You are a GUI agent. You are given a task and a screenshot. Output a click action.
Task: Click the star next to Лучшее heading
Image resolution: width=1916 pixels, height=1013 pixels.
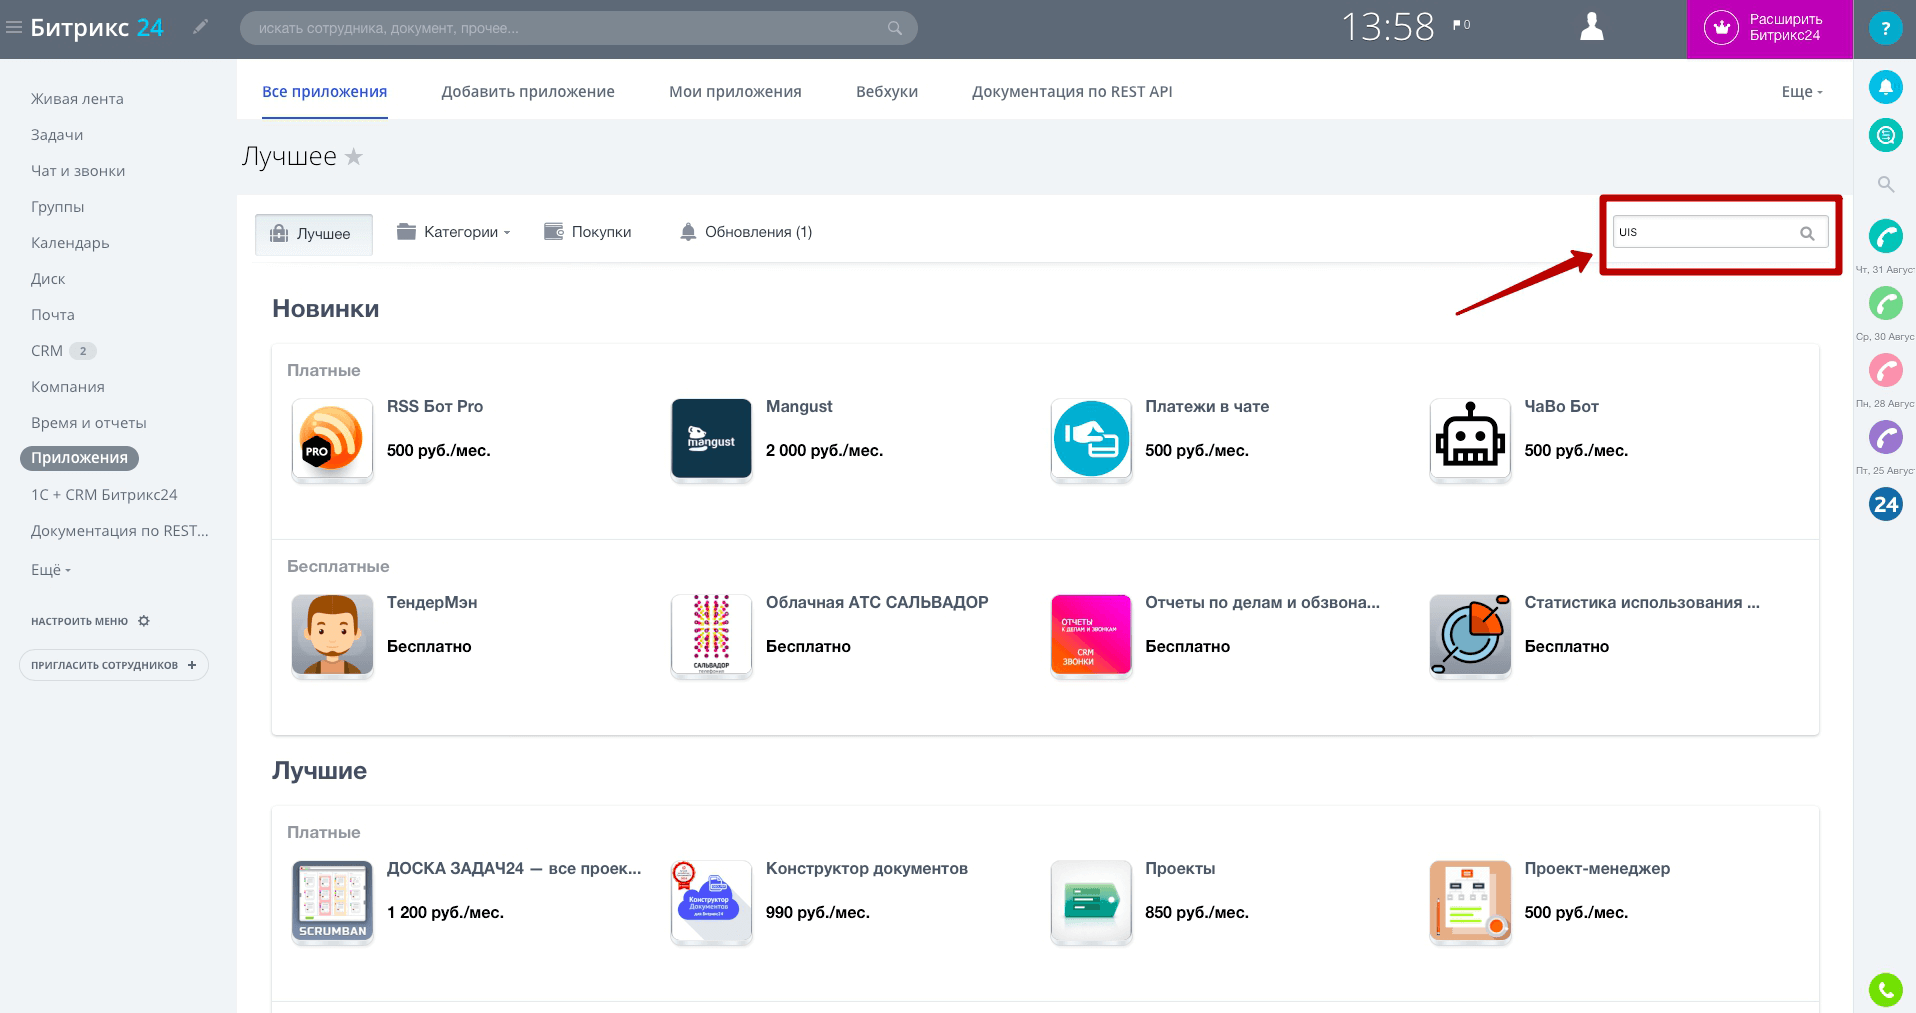354,157
